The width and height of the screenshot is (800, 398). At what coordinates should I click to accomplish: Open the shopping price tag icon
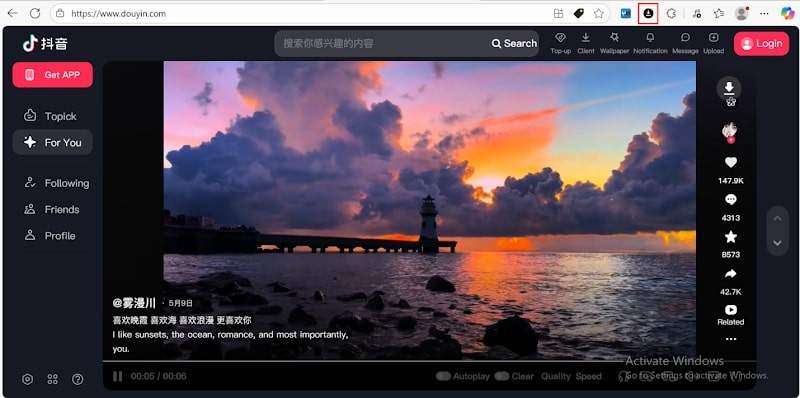click(x=579, y=14)
